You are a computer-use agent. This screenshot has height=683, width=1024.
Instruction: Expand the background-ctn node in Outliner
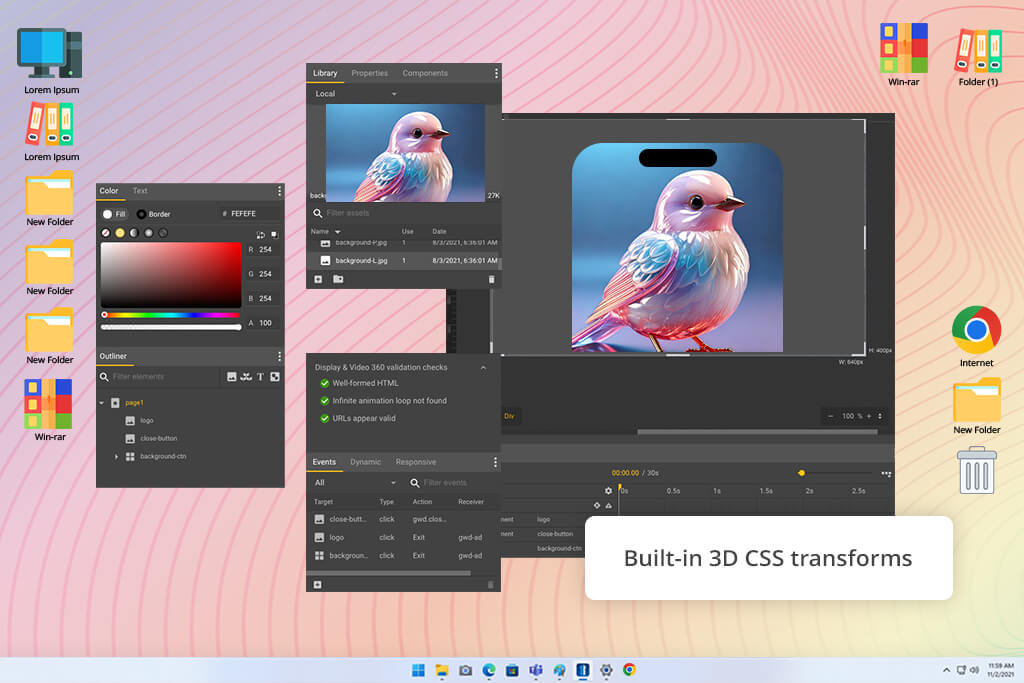(x=116, y=457)
